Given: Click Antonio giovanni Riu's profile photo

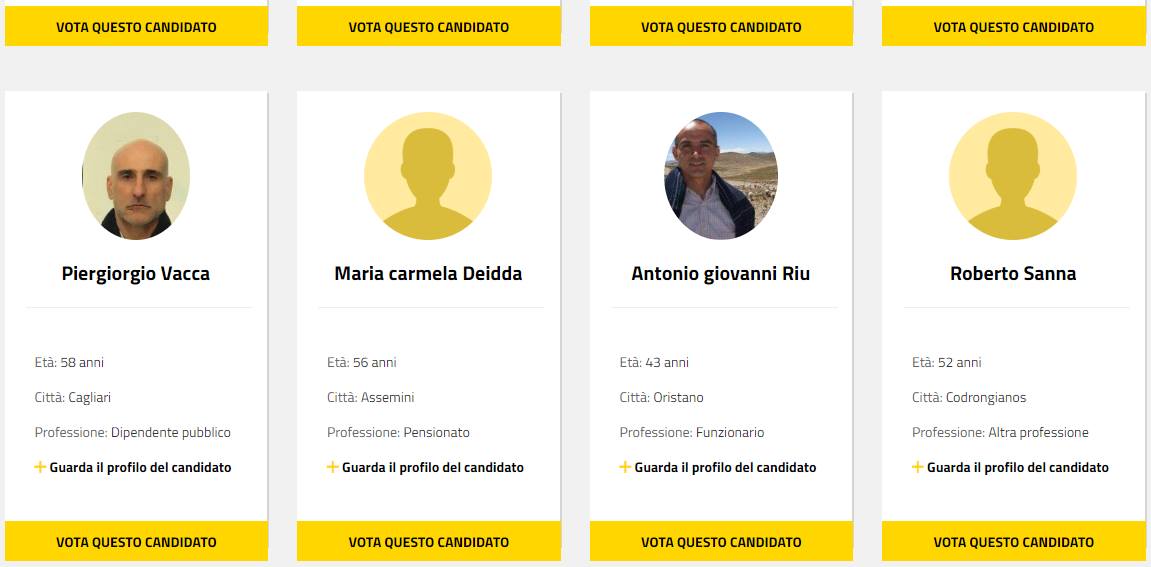Looking at the screenshot, I should pos(721,176).
